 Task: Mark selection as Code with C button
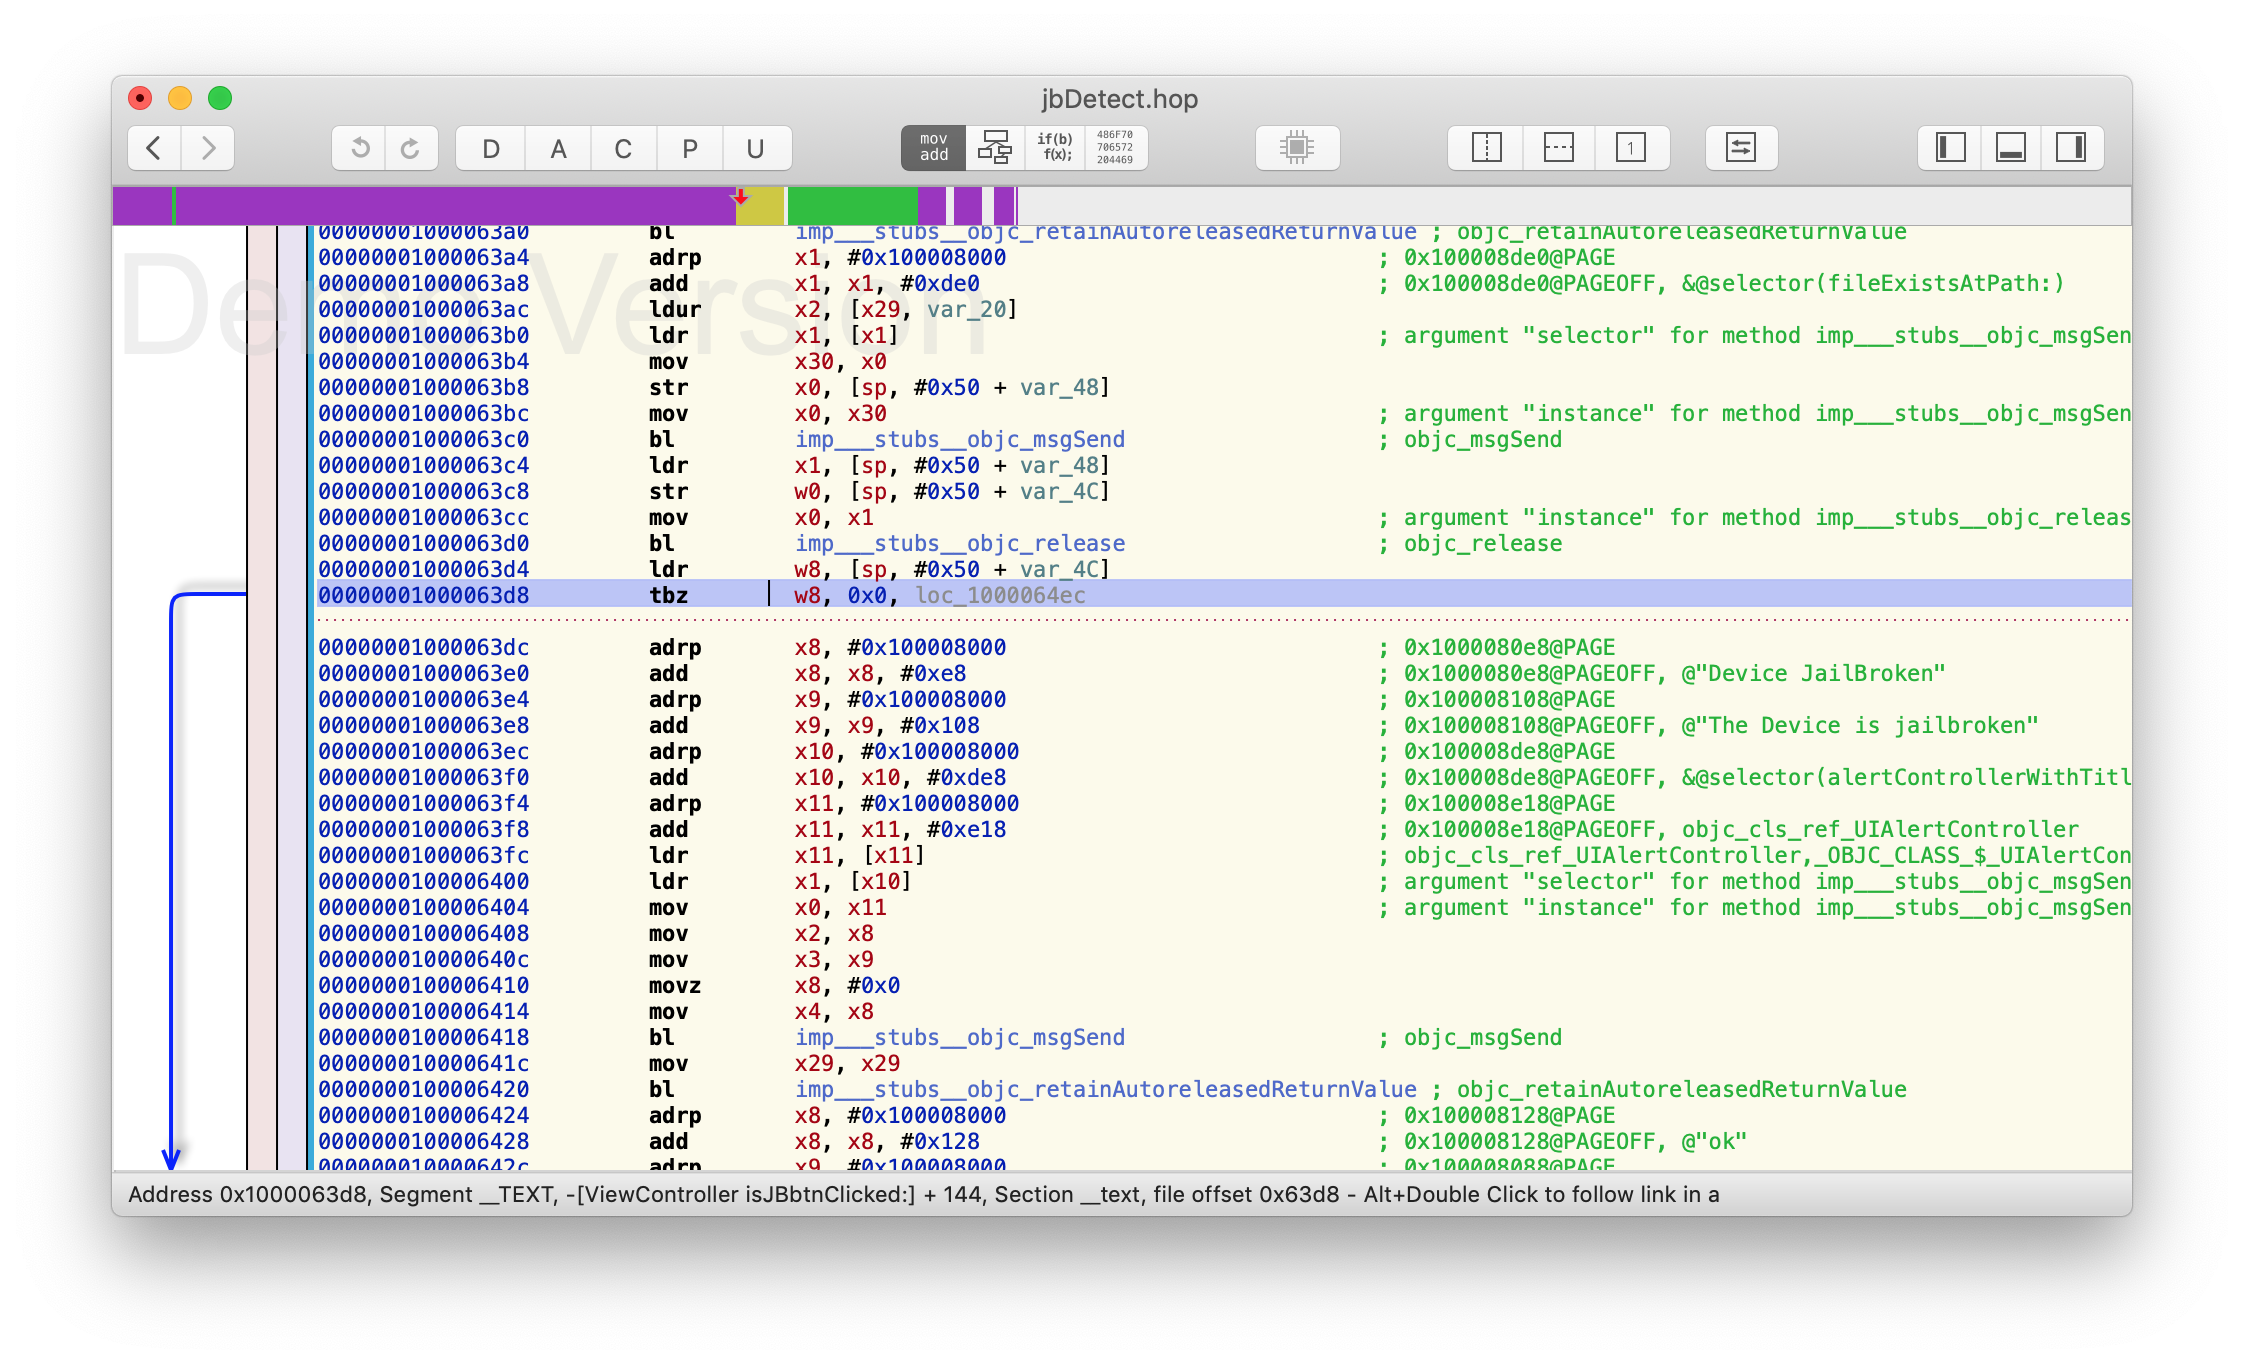(x=623, y=148)
